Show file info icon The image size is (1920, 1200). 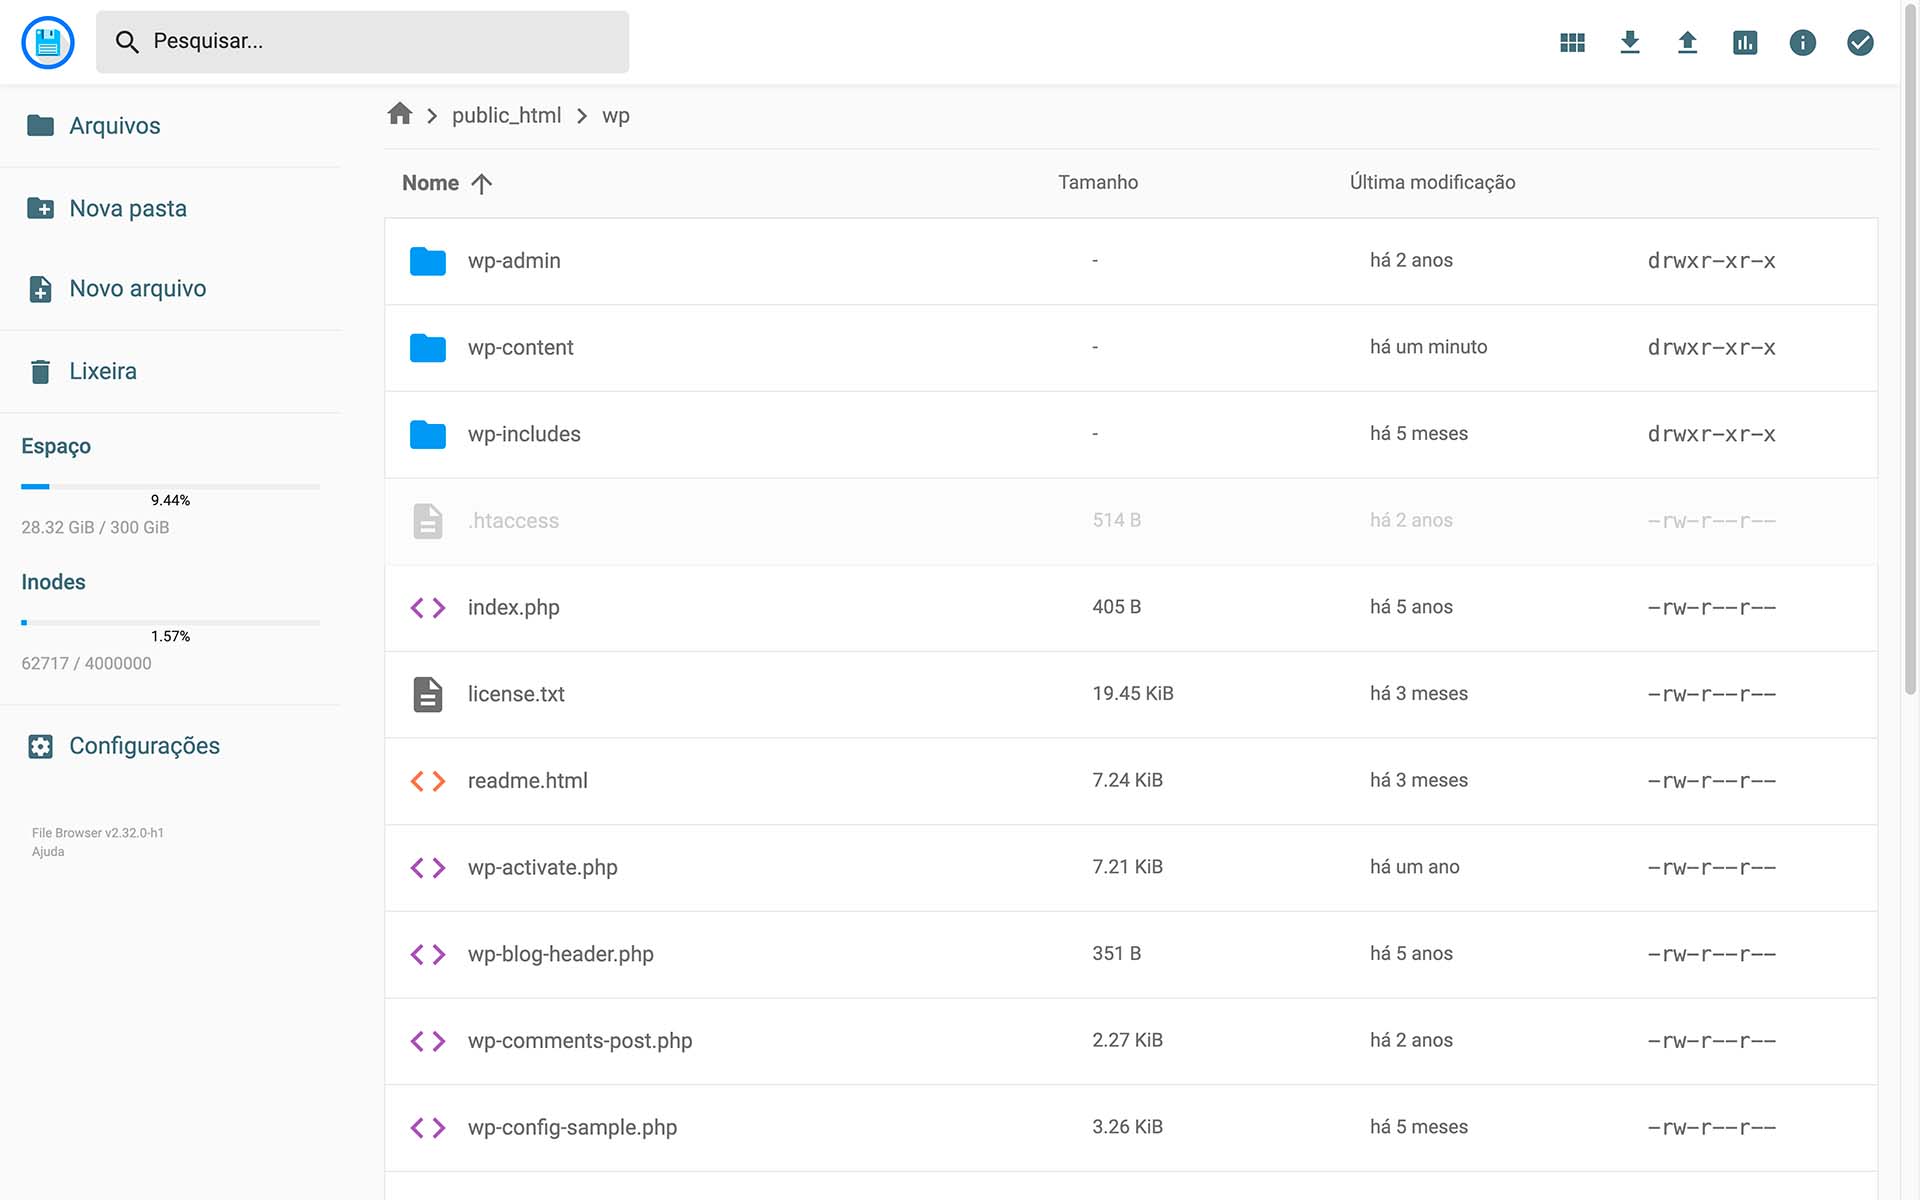[x=1802, y=42]
